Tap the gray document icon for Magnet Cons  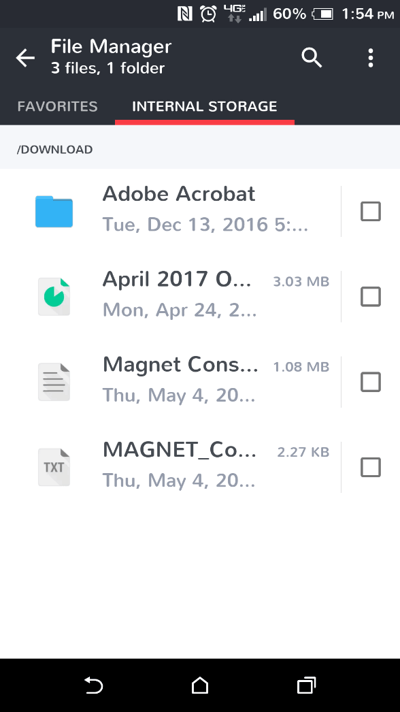54,382
